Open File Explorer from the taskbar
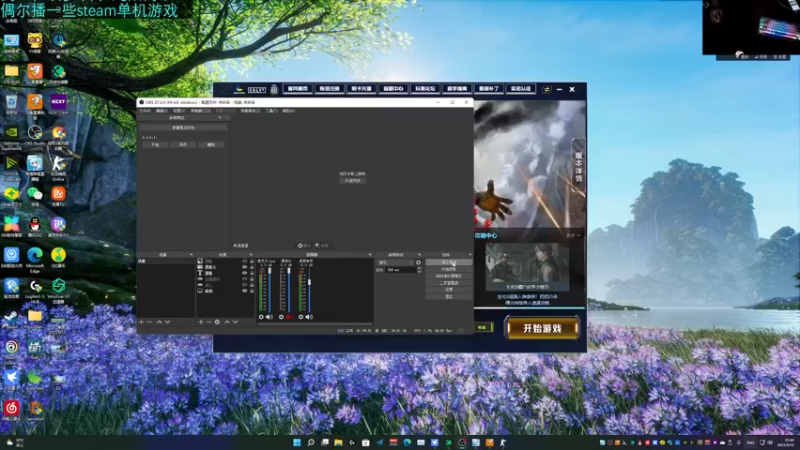This screenshot has width=800, height=450. tap(338, 442)
